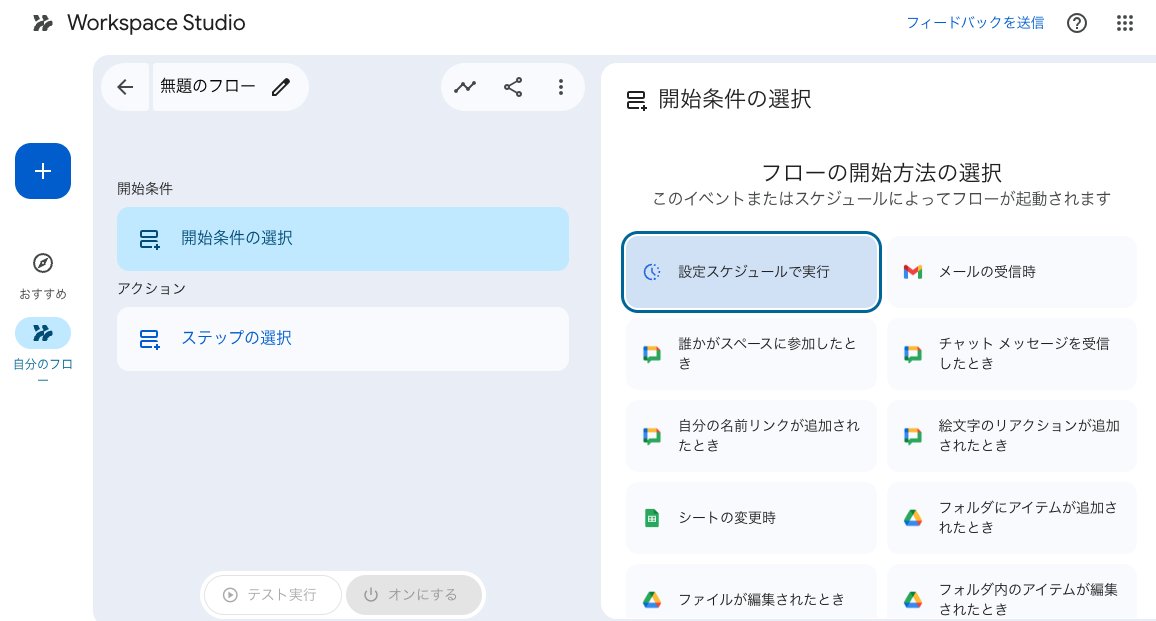
Task: Click Chat icon on チャット メッセージ card
Action: 913,354
